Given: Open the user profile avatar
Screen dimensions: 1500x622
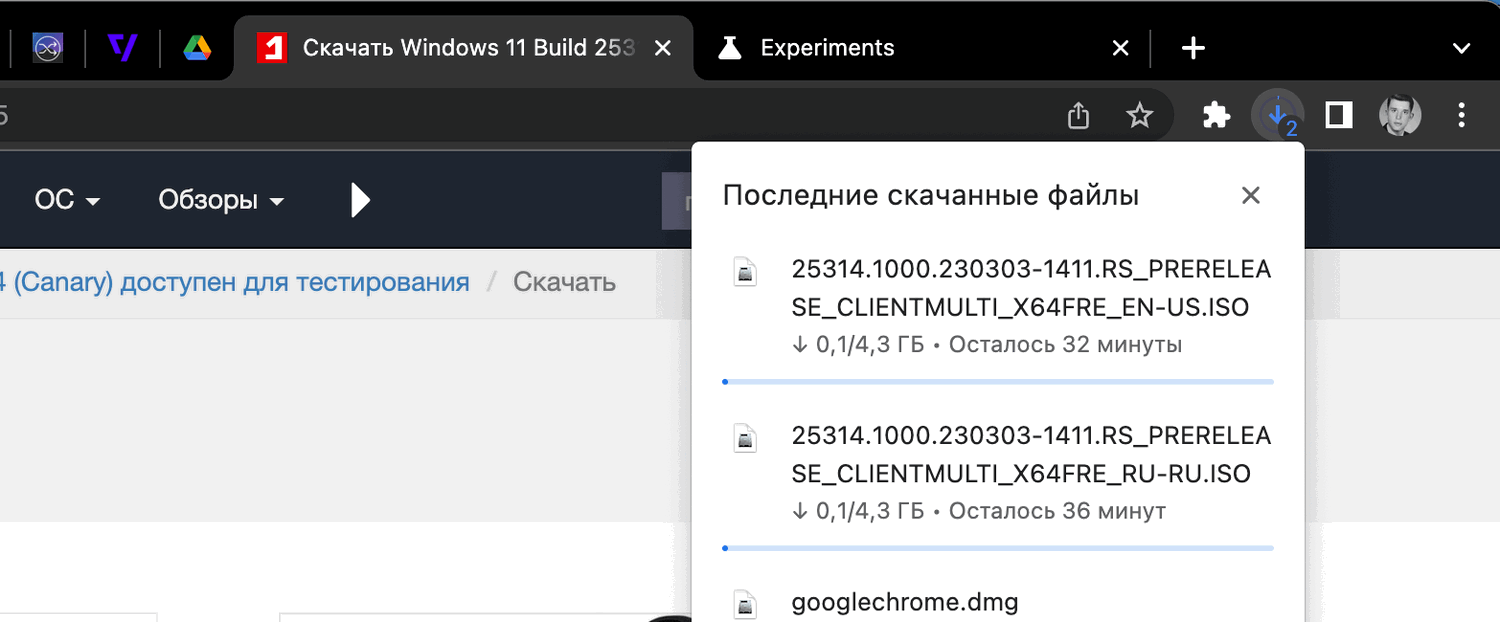Looking at the screenshot, I should 1400,117.
